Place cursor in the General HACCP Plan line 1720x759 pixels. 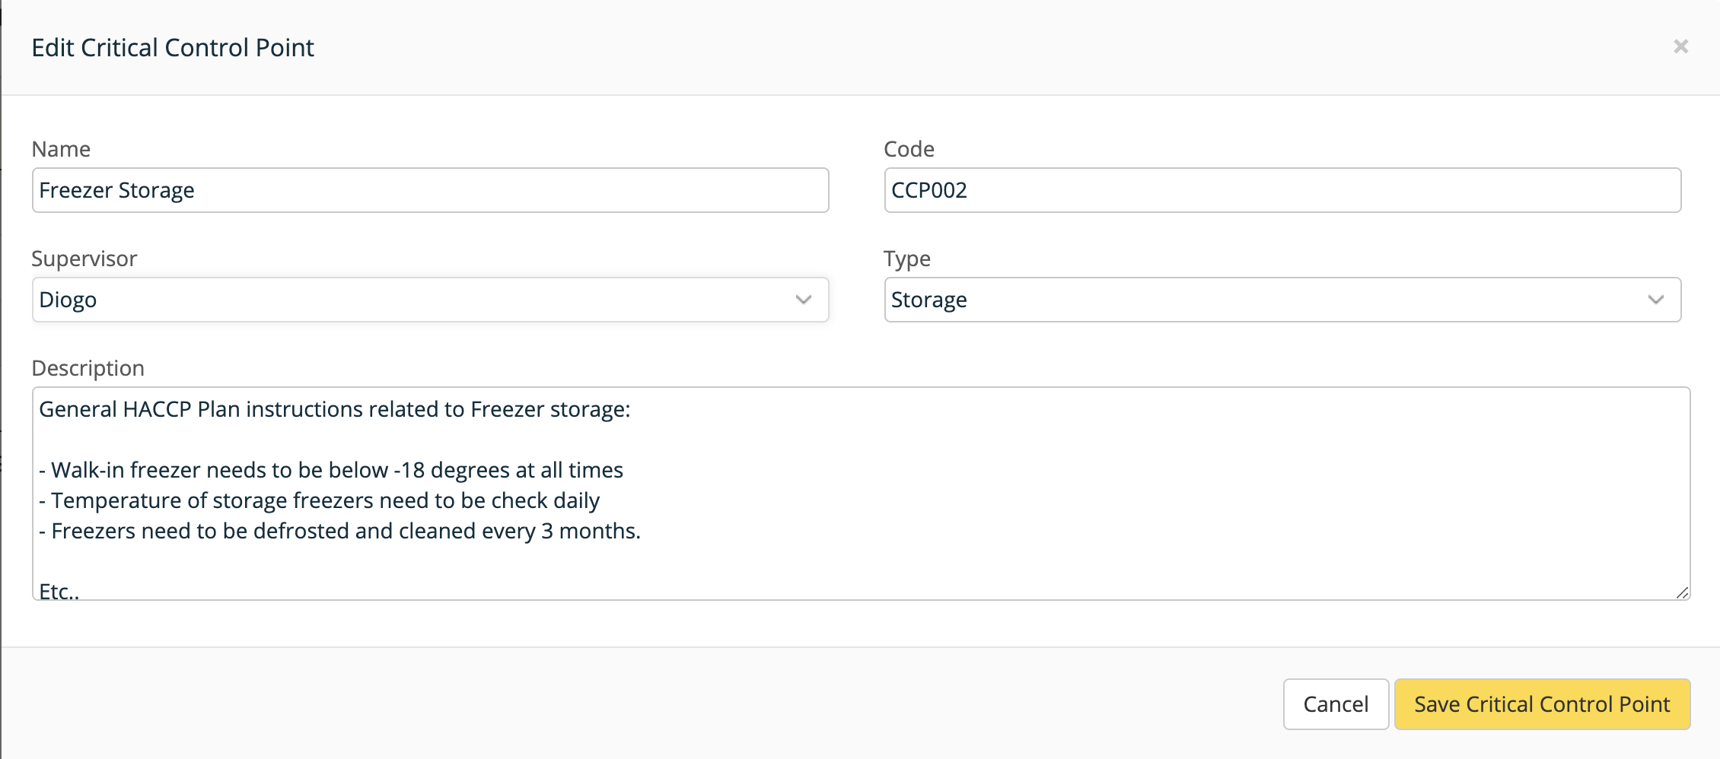(335, 409)
